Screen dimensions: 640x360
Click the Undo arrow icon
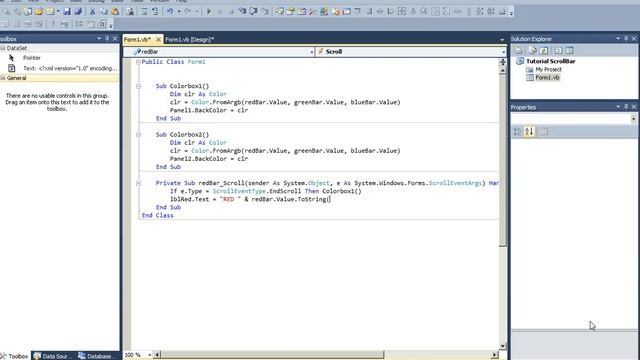click(170, 12)
